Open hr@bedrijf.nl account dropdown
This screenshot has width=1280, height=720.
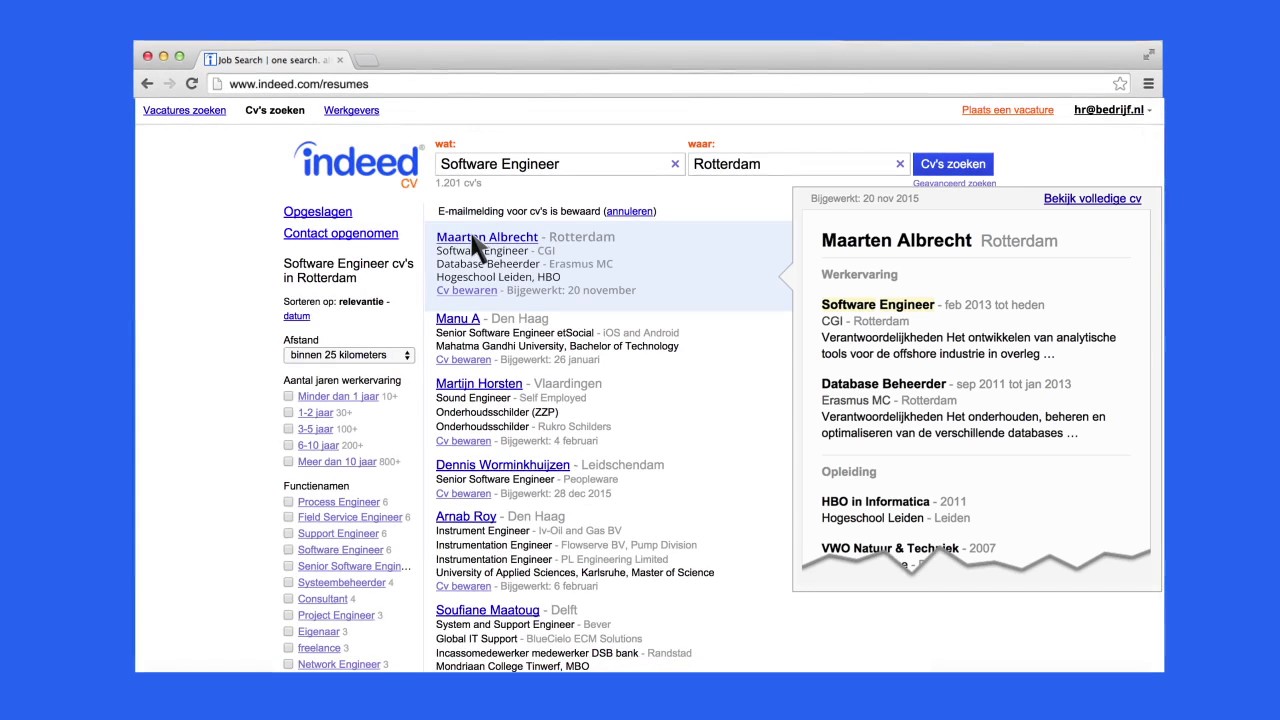[1112, 110]
